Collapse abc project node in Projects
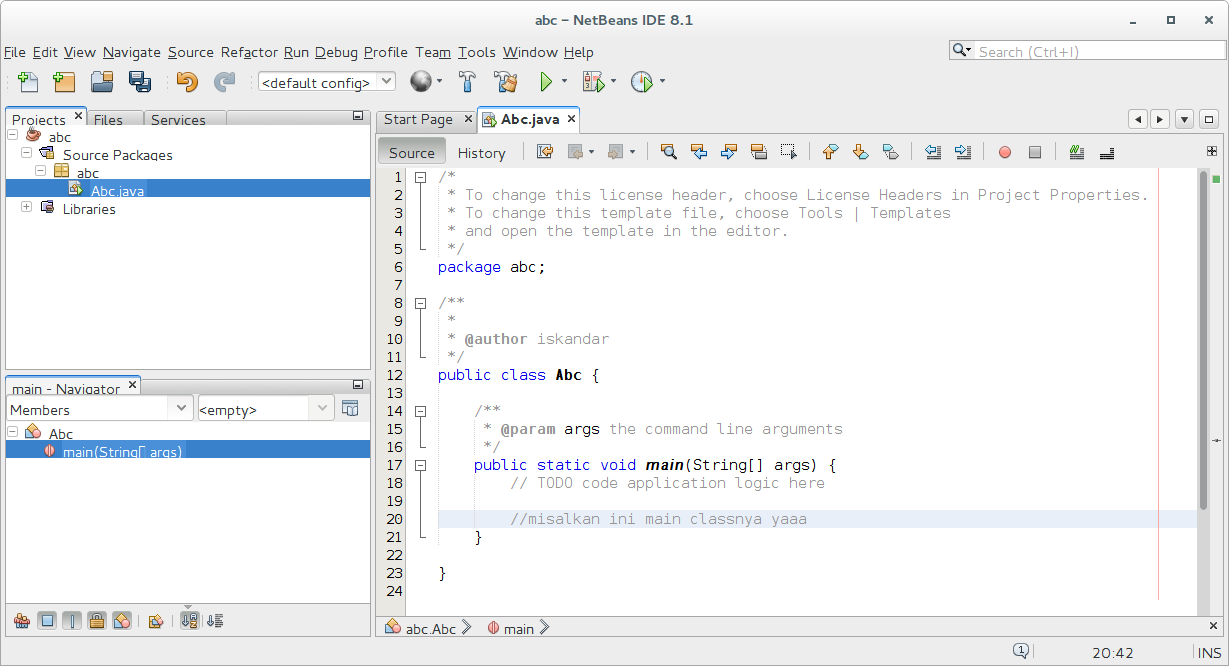1229x666 pixels. (12, 135)
